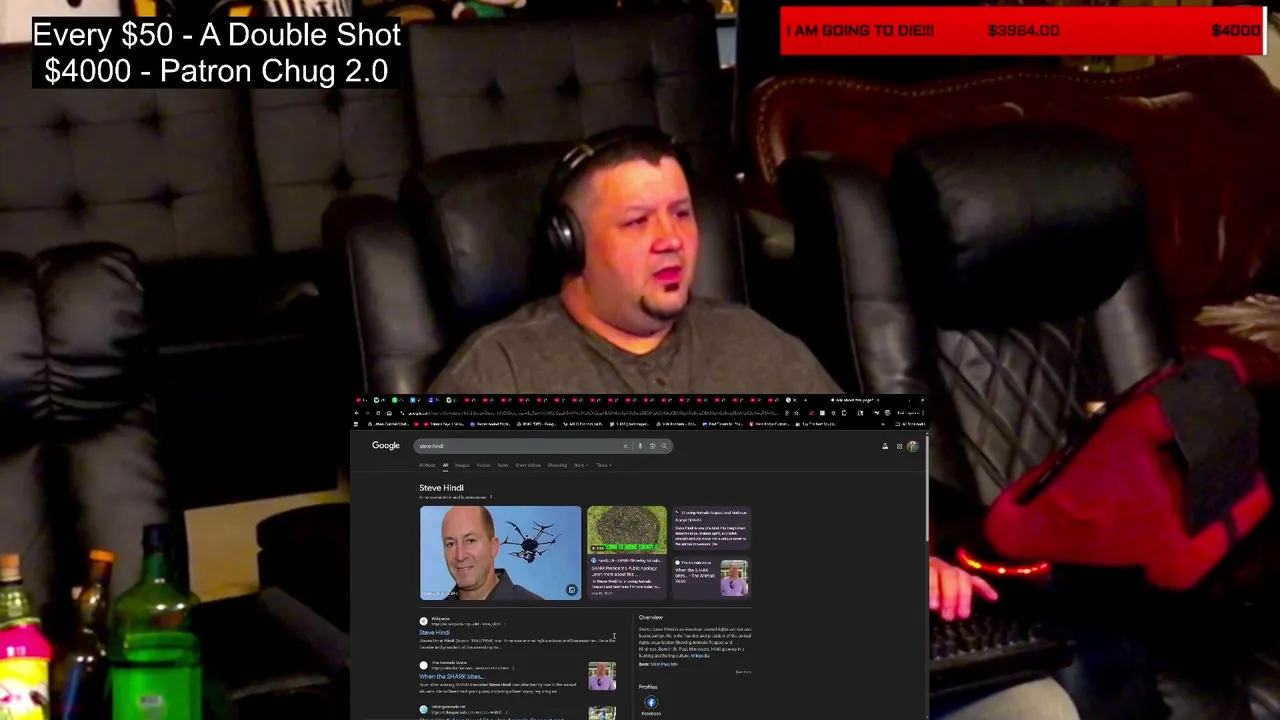1280x720 pixels.
Task: Open the green field video thumbnail
Action: tap(626, 530)
